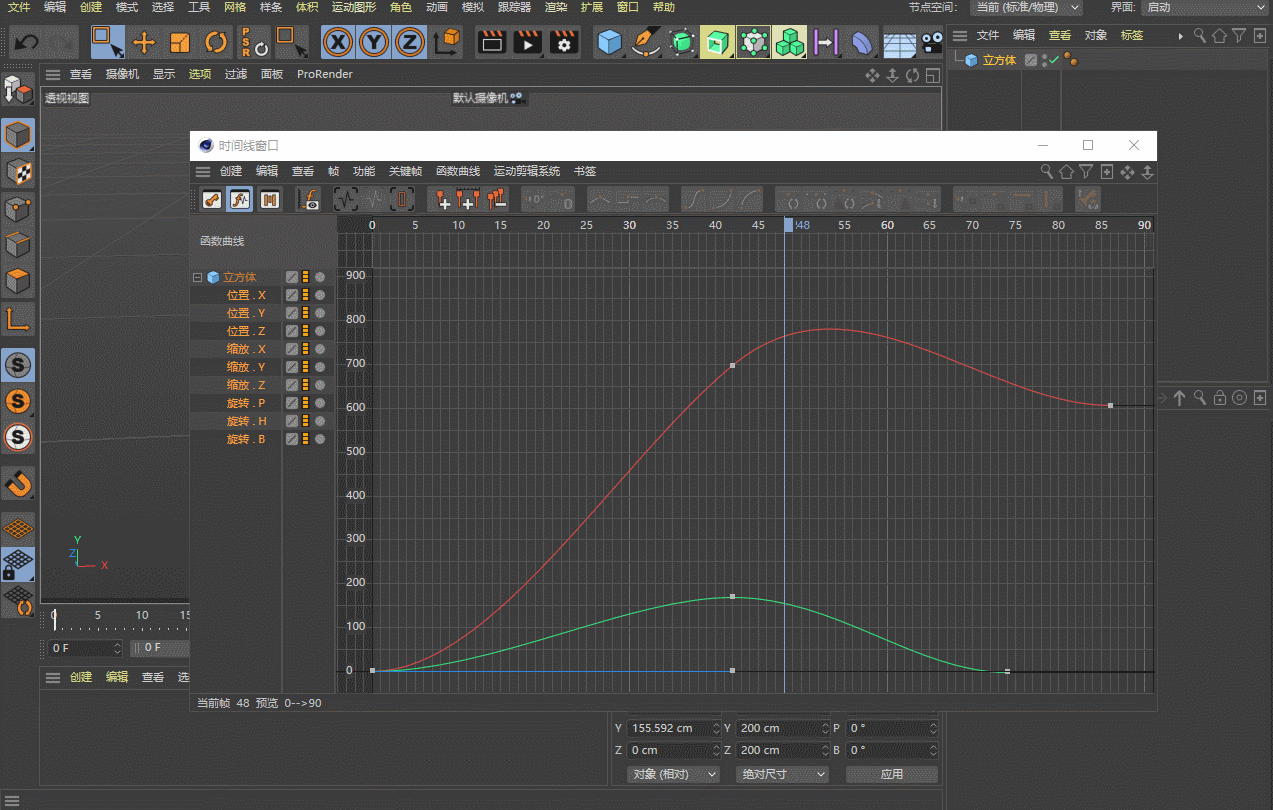The height and width of the screenshot is (810, 1273).
Task: Collapse the 立方体 tree in timeline
Action: coord(198,277)
